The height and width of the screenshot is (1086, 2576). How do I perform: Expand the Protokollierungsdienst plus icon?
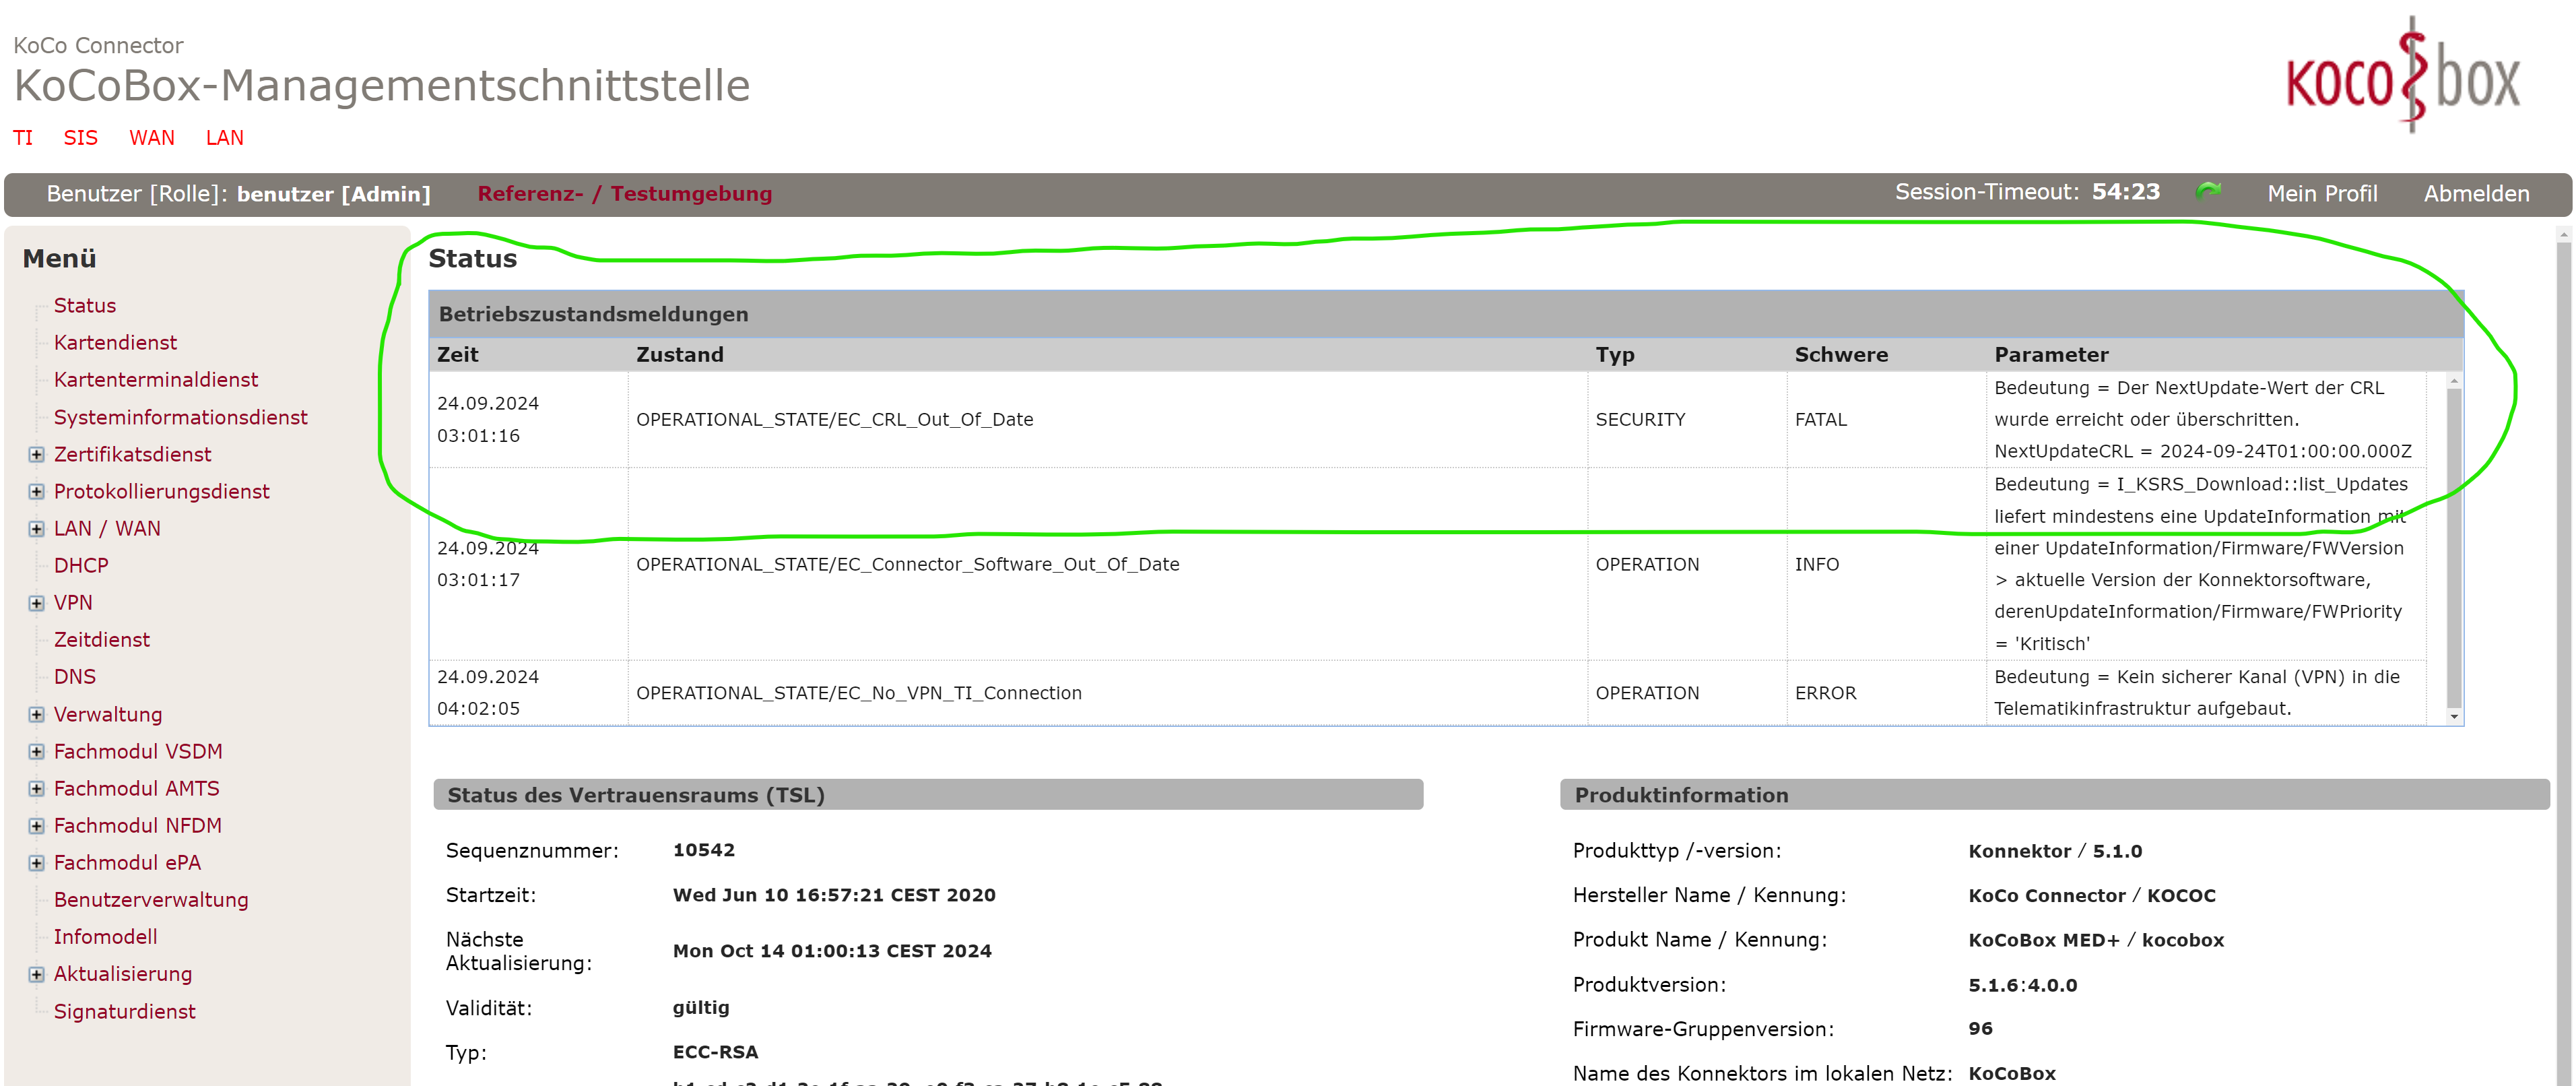click(x=36, y=492)
